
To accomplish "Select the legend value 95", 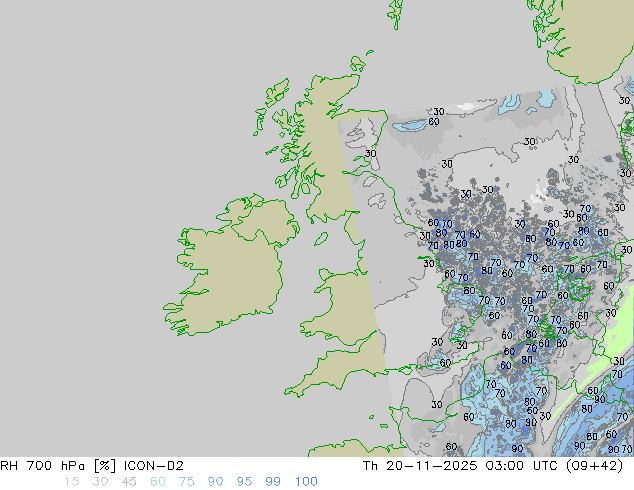I will pos(244,482).
